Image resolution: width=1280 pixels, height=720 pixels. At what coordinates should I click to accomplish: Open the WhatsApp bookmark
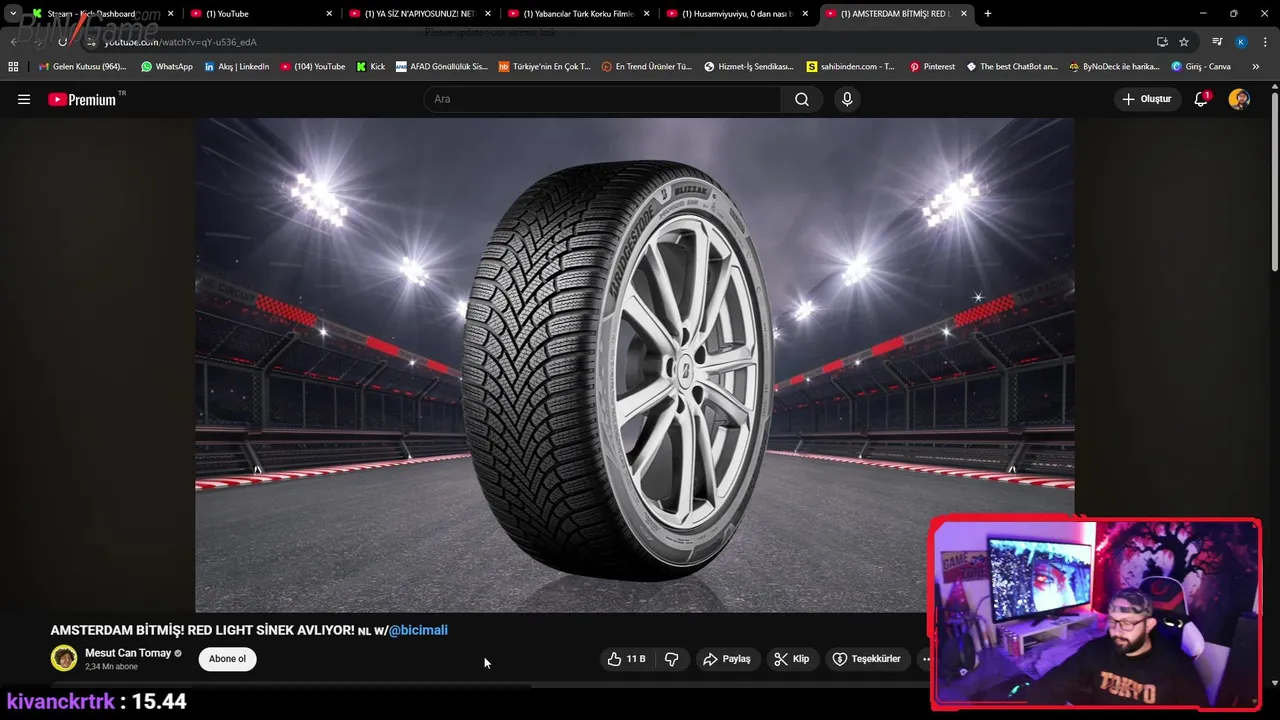[x=167, y=67]
